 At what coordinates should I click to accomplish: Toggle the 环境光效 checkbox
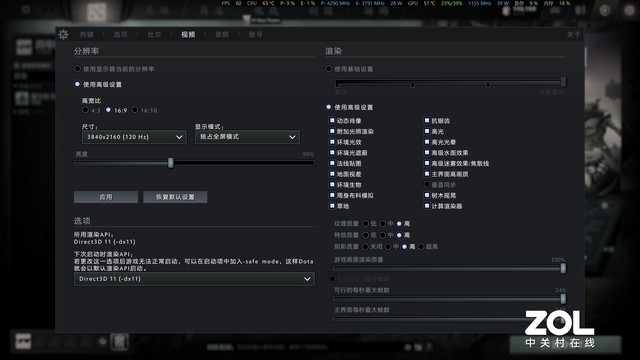pyautogui.click(x=332, y=142)
